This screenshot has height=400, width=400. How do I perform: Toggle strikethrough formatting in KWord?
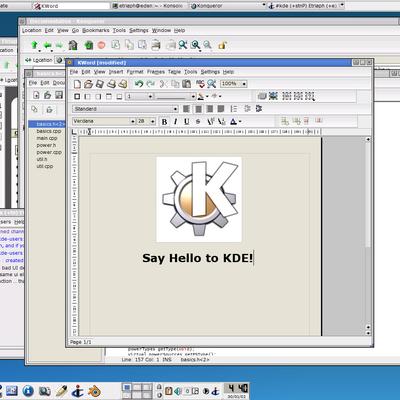198,122
